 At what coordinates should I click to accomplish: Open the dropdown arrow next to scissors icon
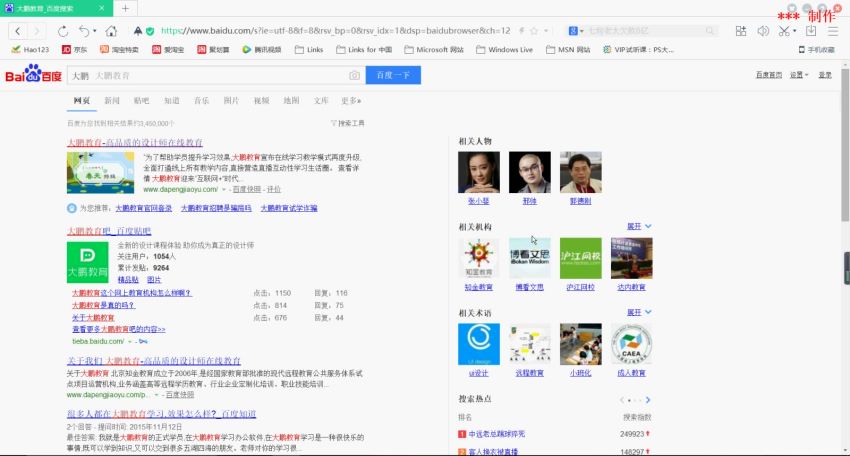pyautogui.click(x=795, y=31)
